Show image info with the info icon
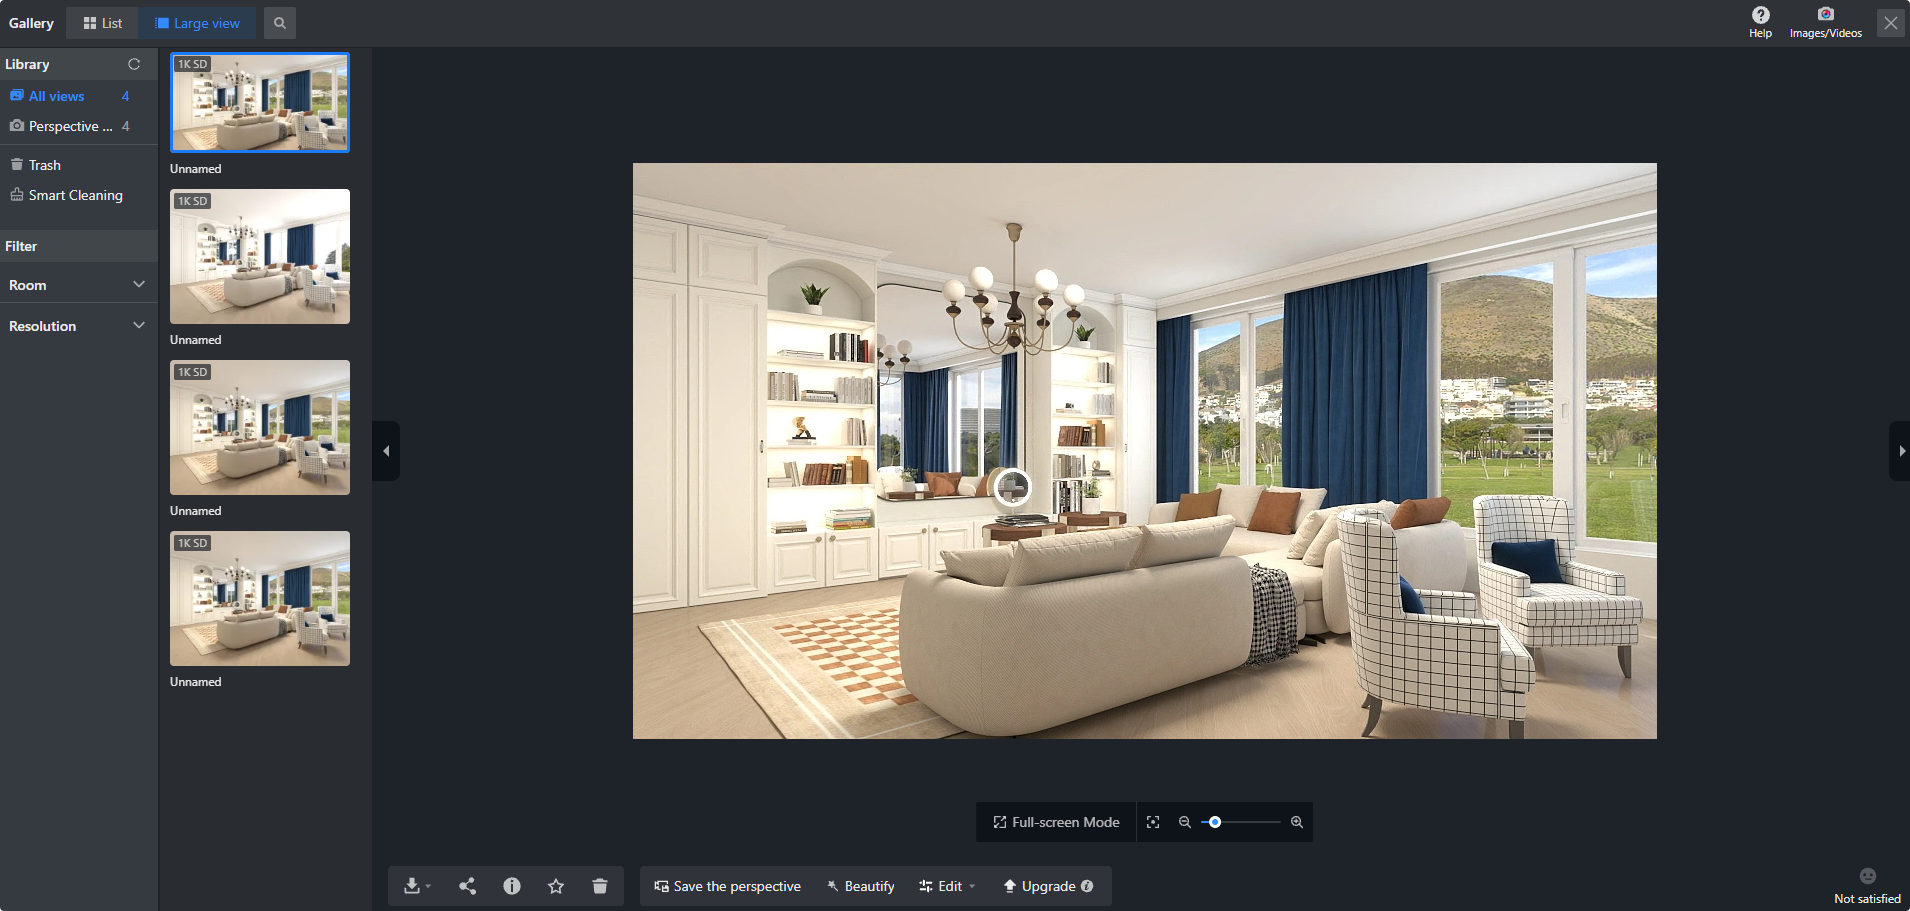The height and width of the screenshot is (911, 1910). click(512, 886)
